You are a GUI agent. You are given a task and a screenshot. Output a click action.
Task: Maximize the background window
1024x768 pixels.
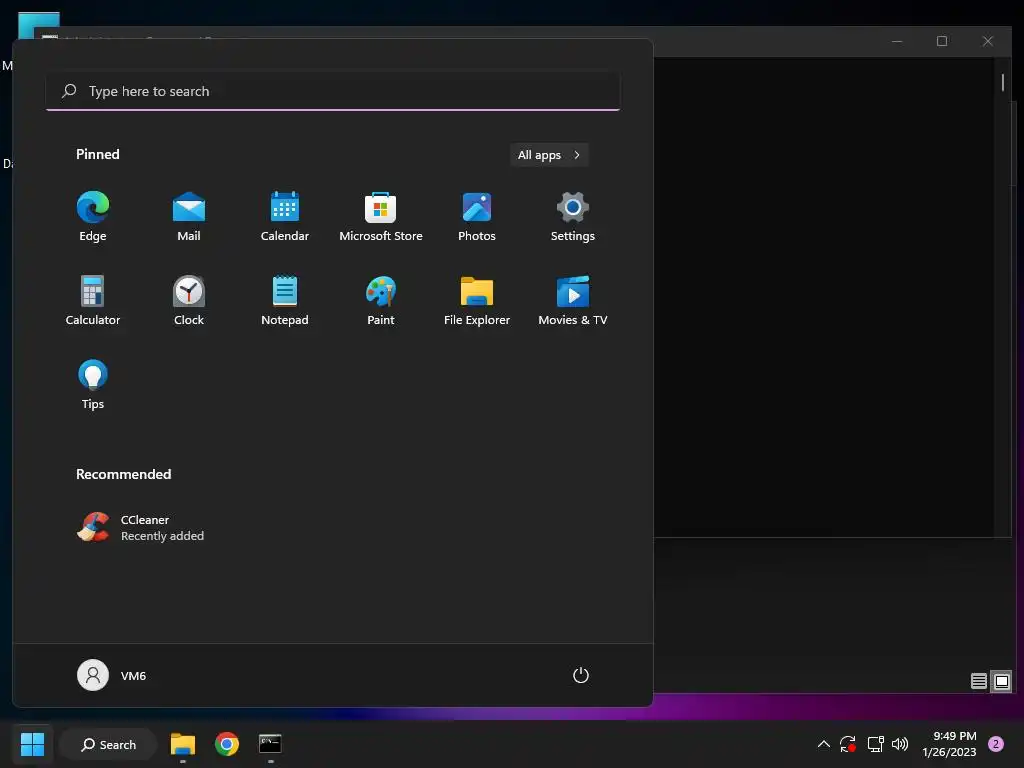[x=942, y=41]
